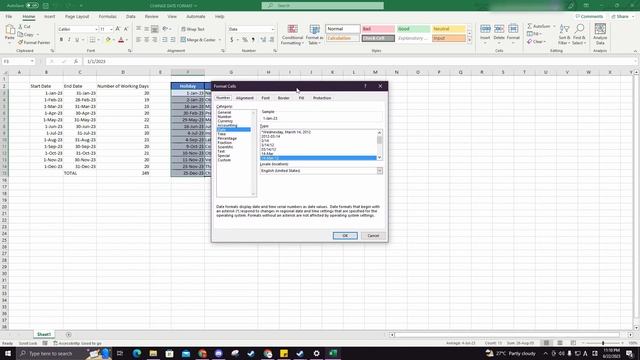Screen dimensions: 640x360
Task: Click Cancel in Format Cells dialog
Action: pos(373,236)
